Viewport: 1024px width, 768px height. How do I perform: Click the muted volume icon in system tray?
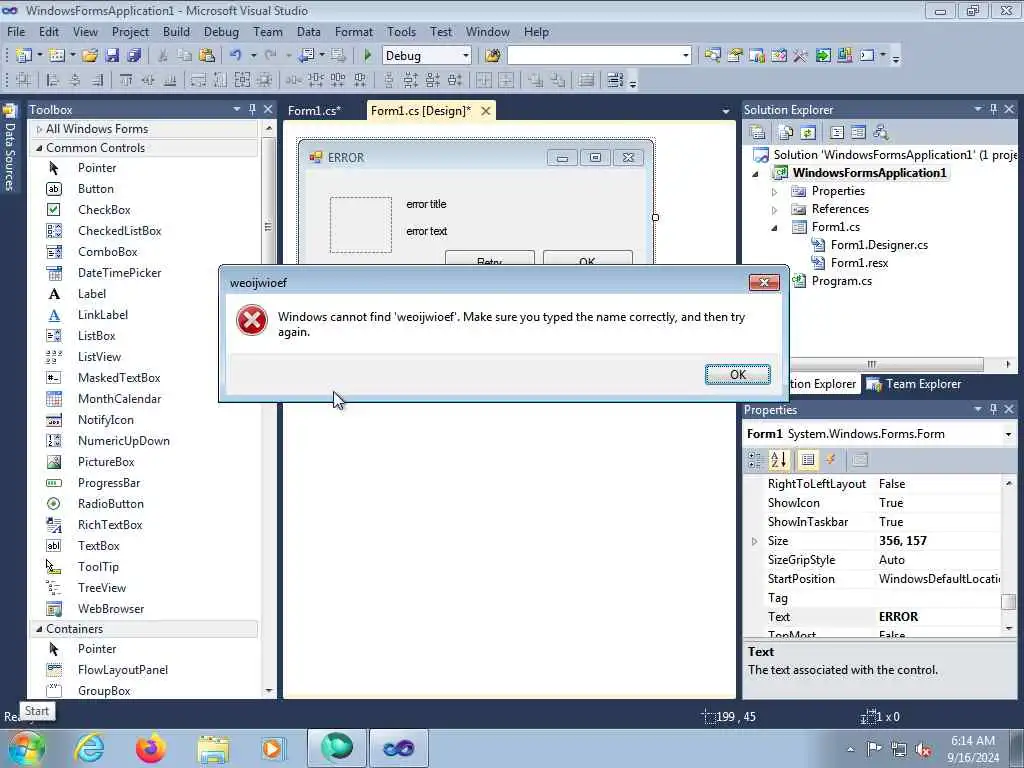coord(923,749)
